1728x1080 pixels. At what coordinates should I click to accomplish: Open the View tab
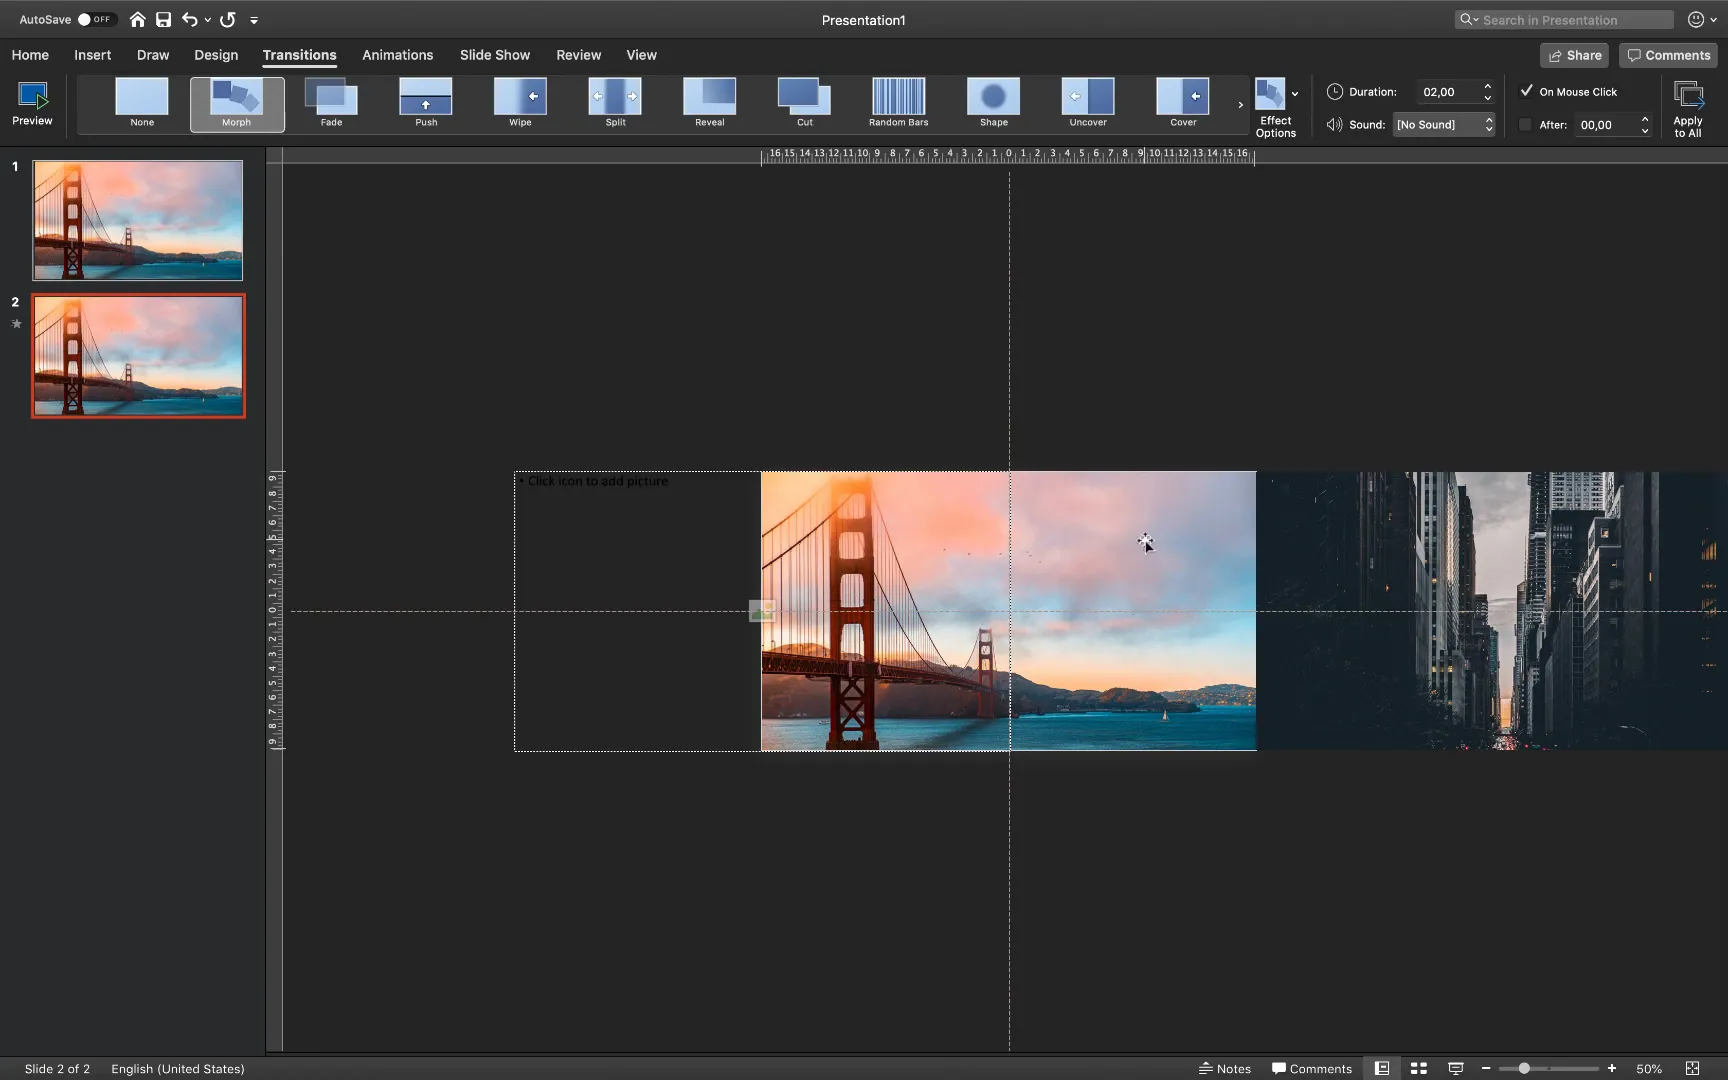[641, 55]
